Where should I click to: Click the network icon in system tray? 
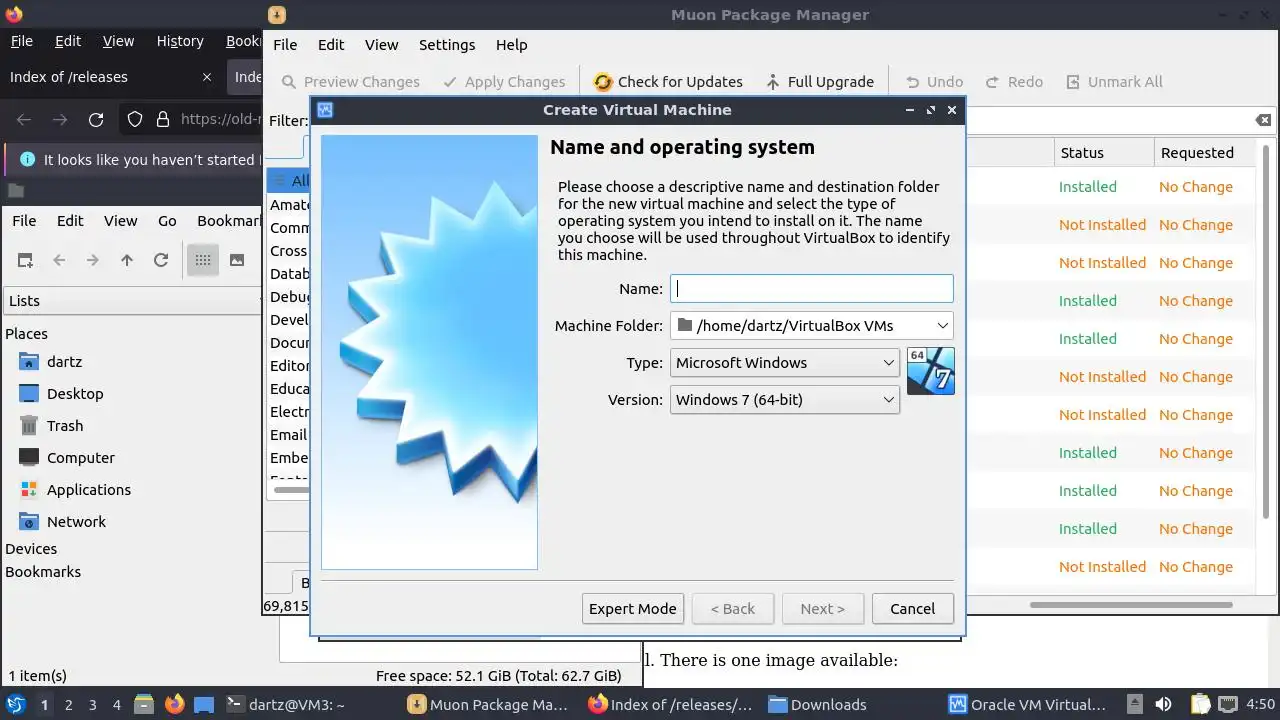point(1228,705)
